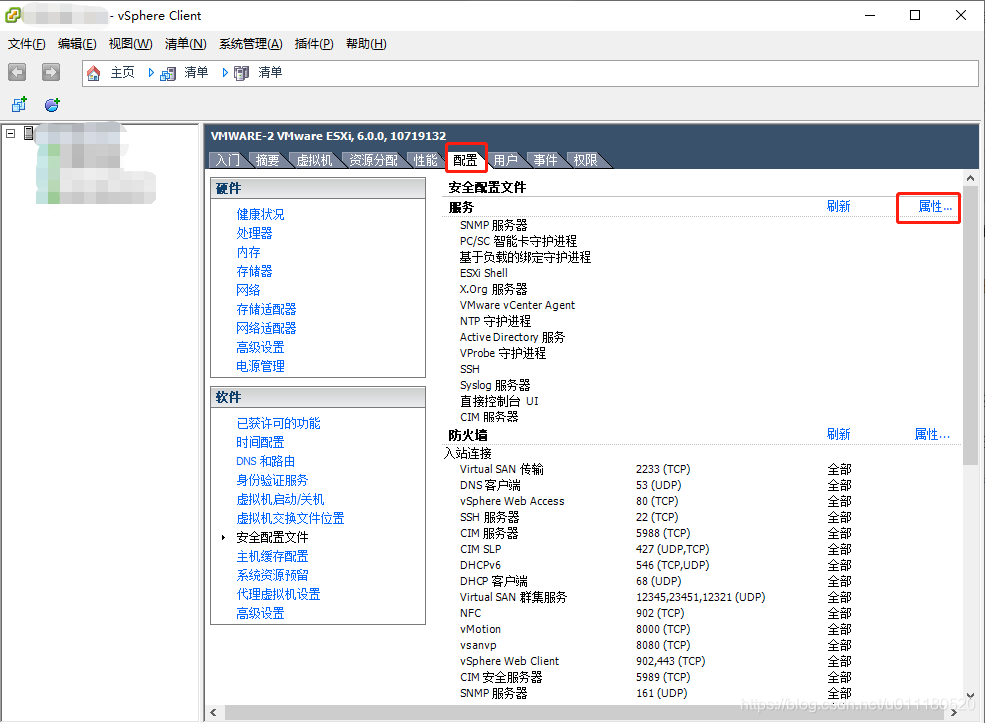Viewport: 985px width, 723px height.
Task: Click the globe resource pool toolbar icon
Action: click(x=52, y=104)
